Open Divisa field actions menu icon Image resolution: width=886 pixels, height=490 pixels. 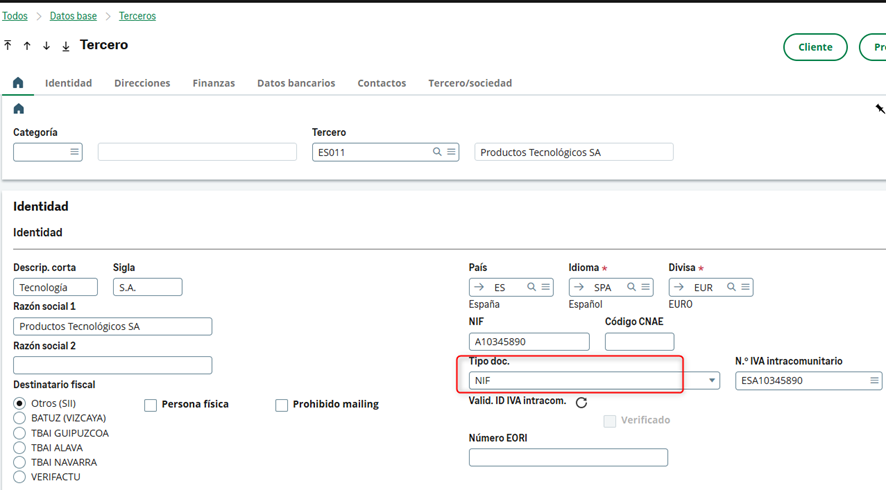pyautogui.click(x=746, y=287)
